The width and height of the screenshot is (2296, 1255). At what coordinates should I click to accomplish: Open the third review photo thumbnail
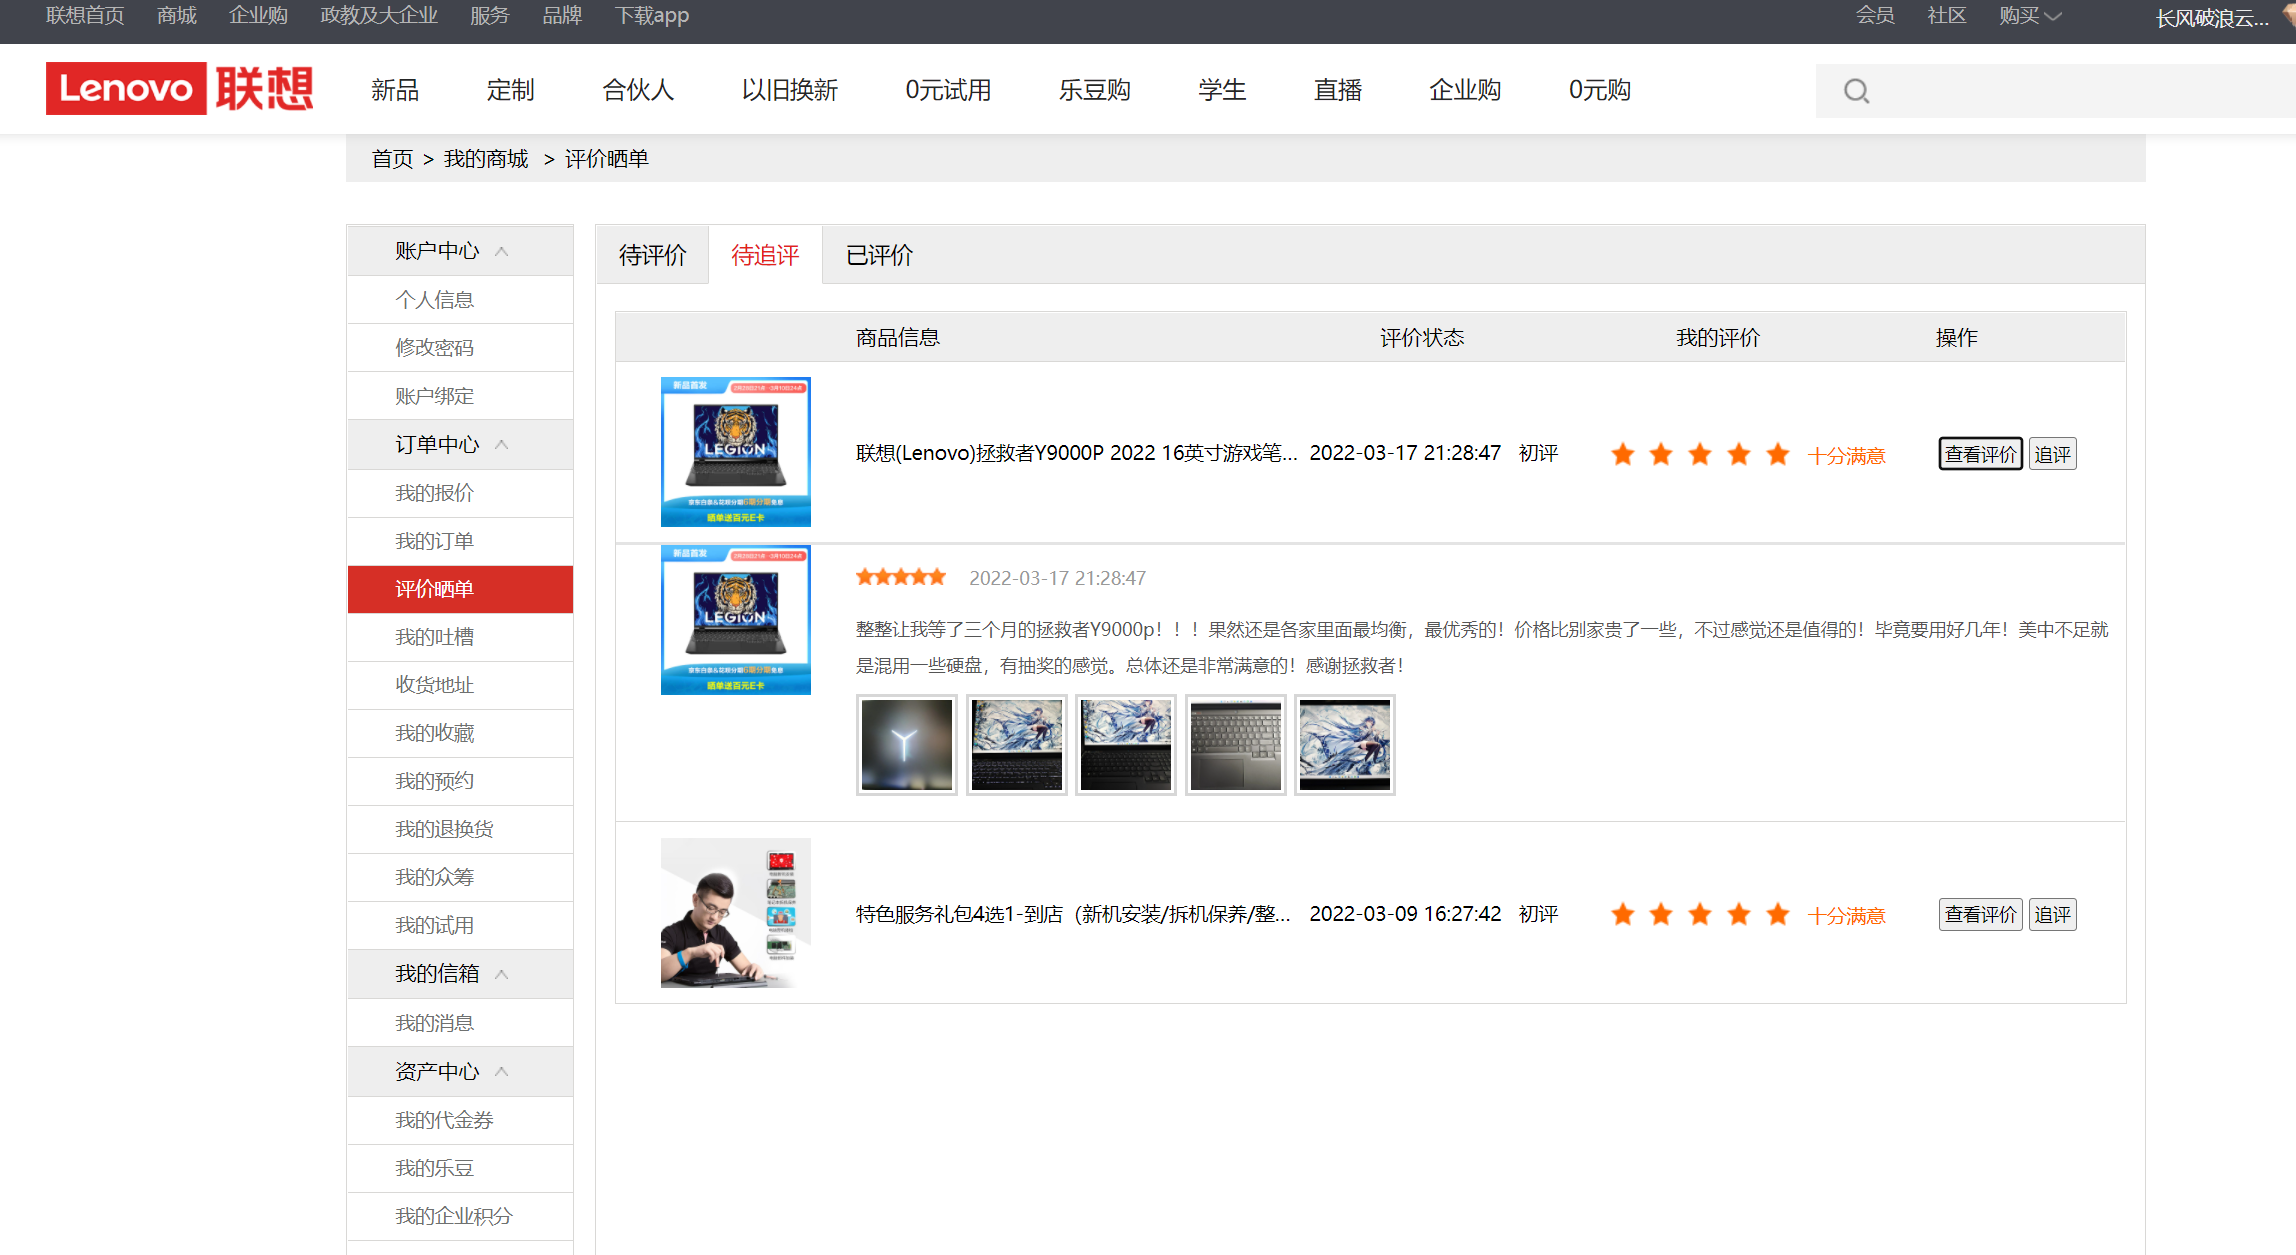tap(1126, 745)
